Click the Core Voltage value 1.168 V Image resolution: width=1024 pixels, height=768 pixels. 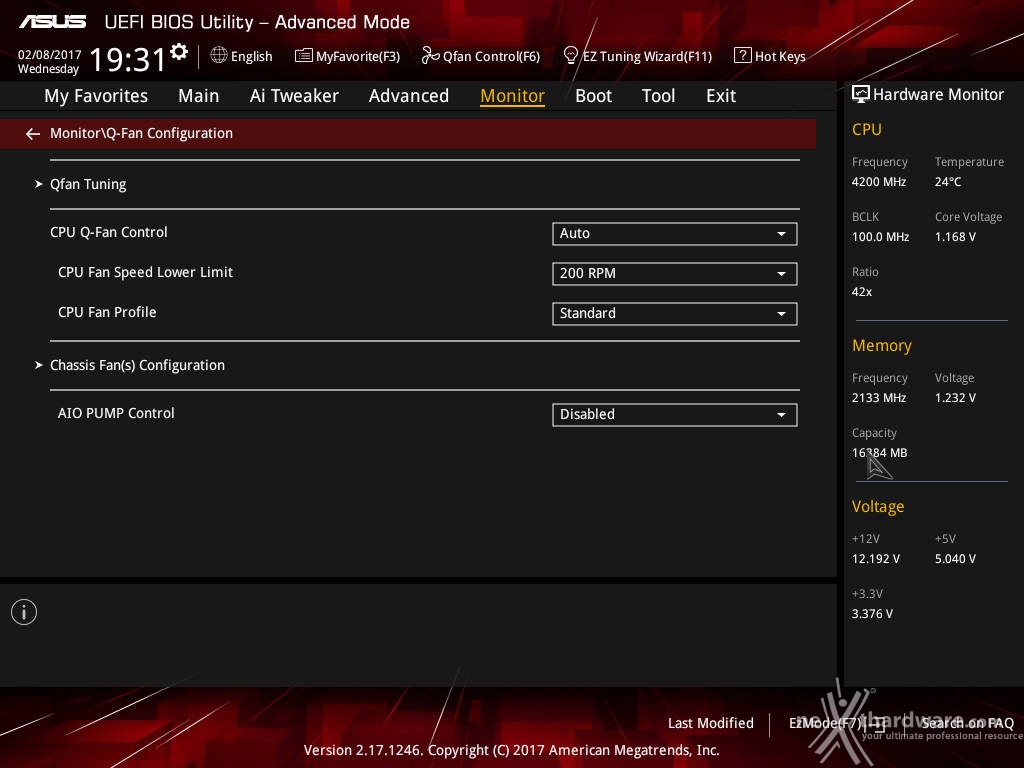coord(955,237)
